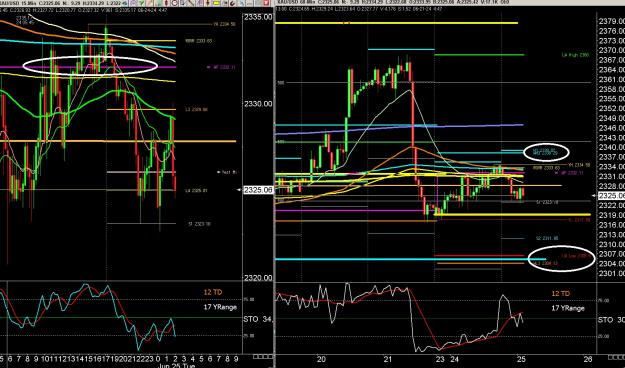This screenshot has height=368, width=625.
Task: Click the 17 YRange label in right stochastic panel
Action: pos(568,308)
